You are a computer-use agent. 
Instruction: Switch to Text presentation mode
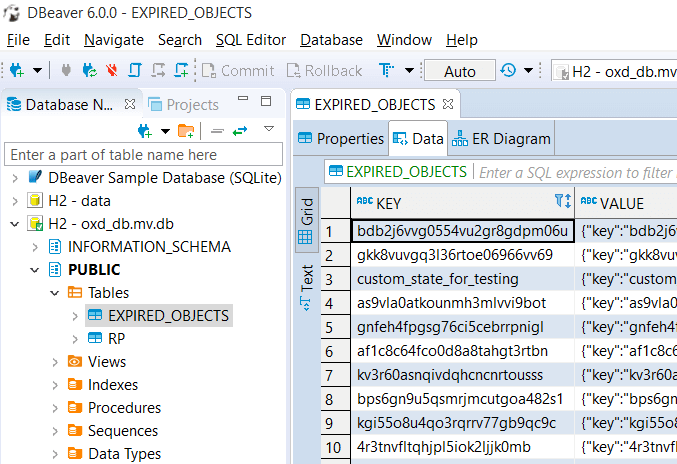tap(306, 287)
